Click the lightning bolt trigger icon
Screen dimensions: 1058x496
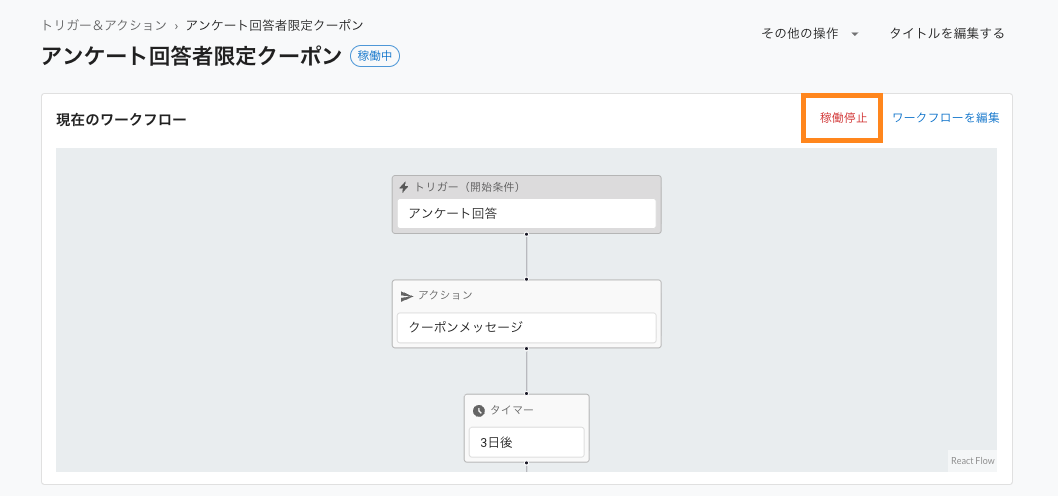404,187
